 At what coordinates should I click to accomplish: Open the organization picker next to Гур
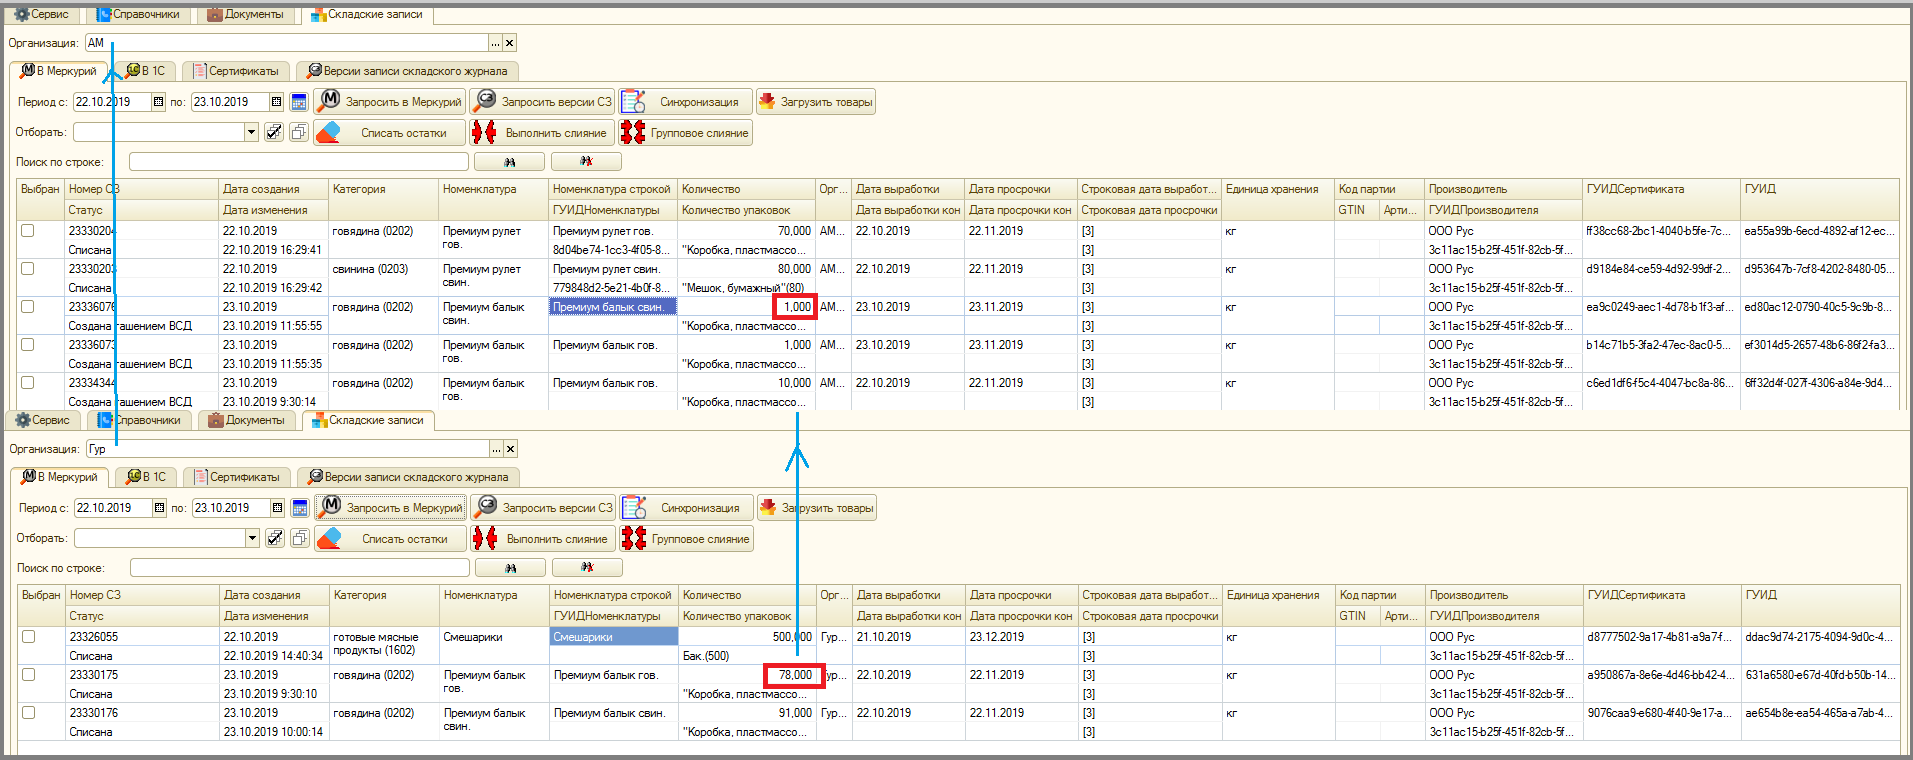[496, 449]
